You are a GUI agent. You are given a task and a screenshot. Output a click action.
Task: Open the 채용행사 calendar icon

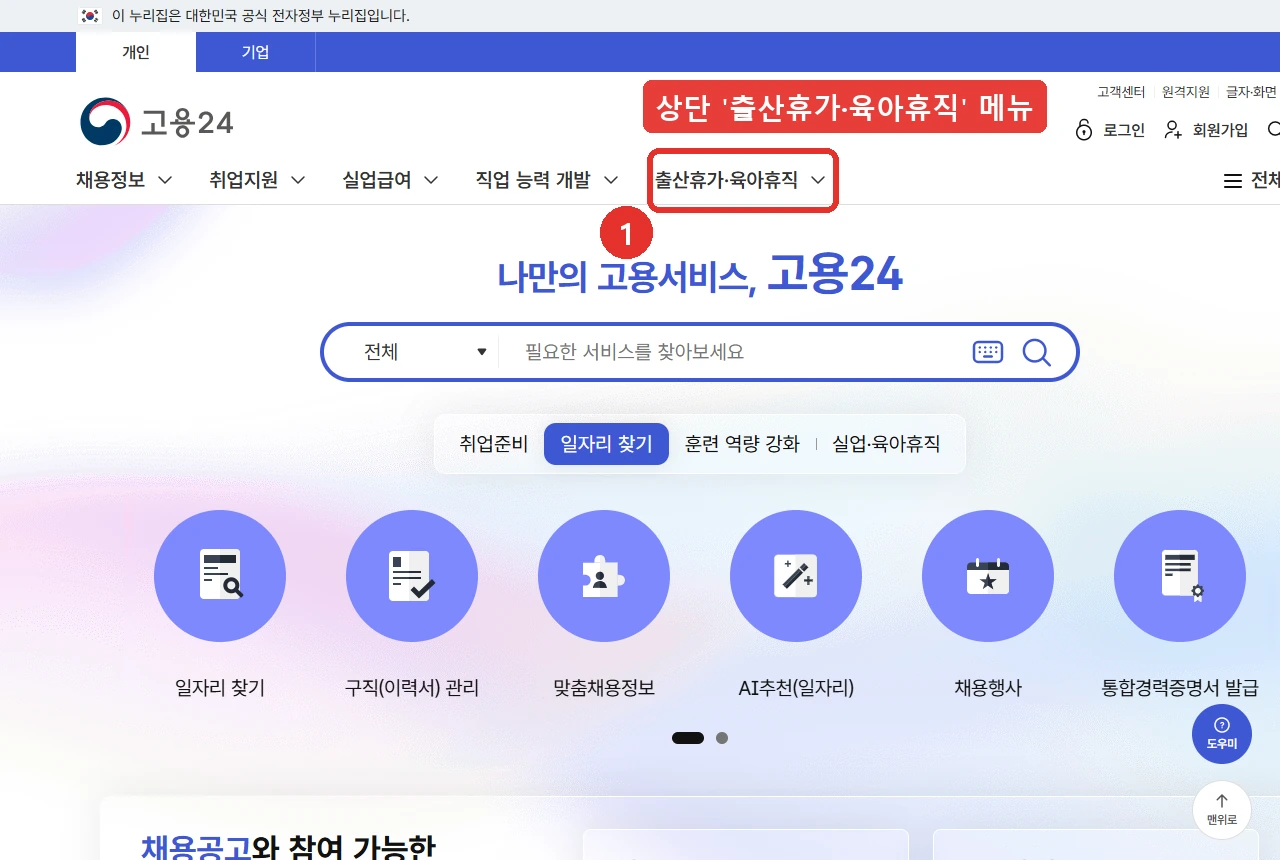pyautogui.click(x=988, y=576)
